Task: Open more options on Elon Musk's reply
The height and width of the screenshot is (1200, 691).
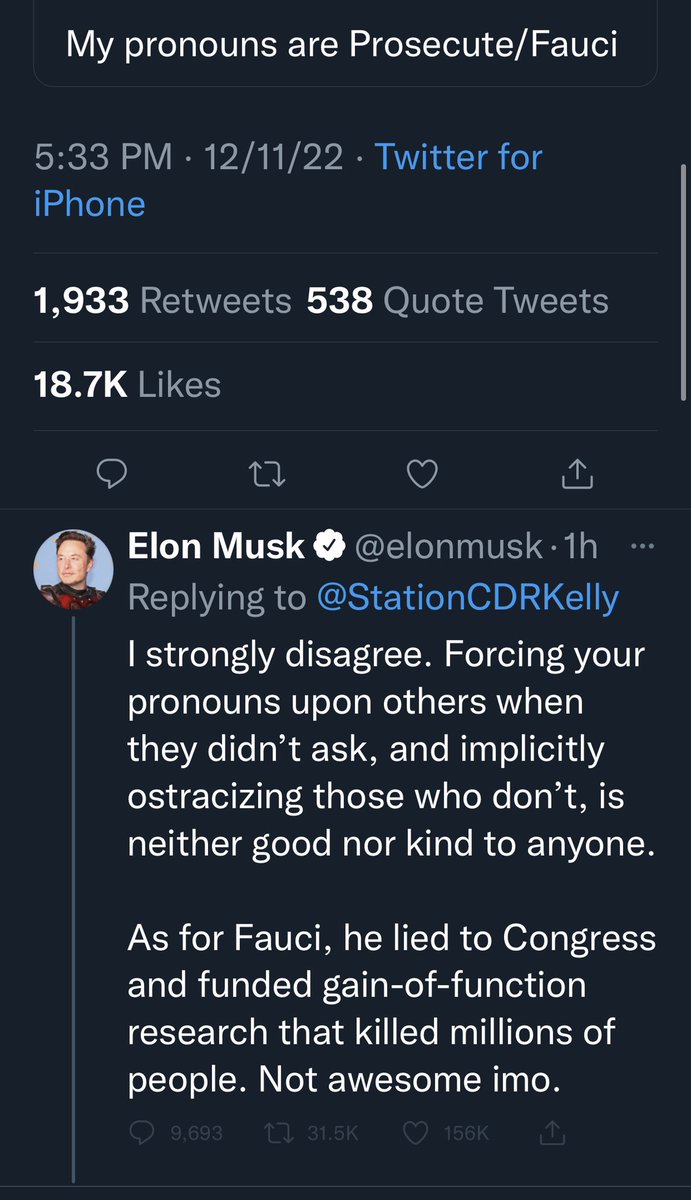Action: pos(639,546)
